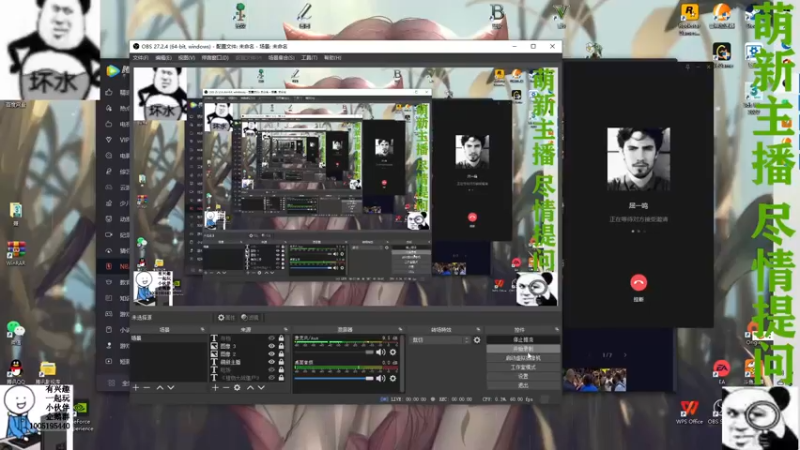Click the mixer panel vertical scrollbar
The width and height of the screenshot is (800, 450).
click(402, 363)
